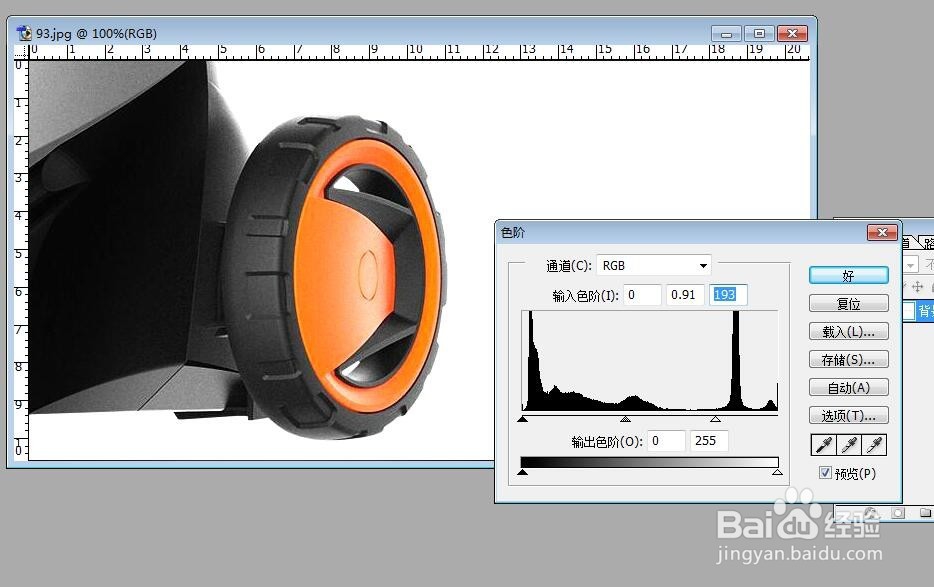Click the 复位 reset button
Viewport: 934px width, 587px height.
tap(848, 303)
